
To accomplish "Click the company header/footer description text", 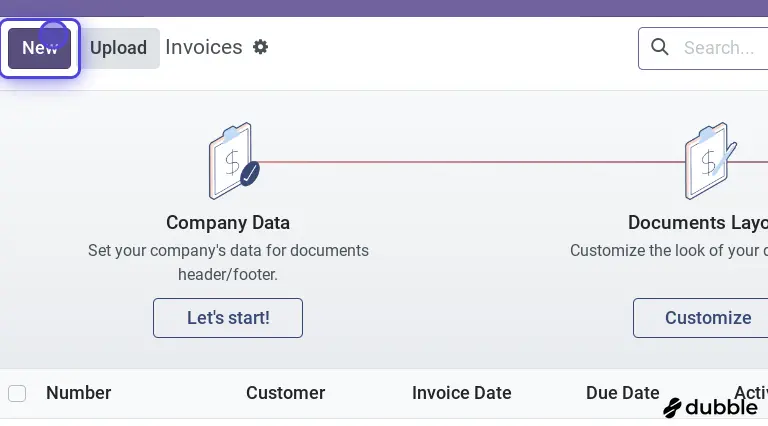I will (x=228, y=262).
